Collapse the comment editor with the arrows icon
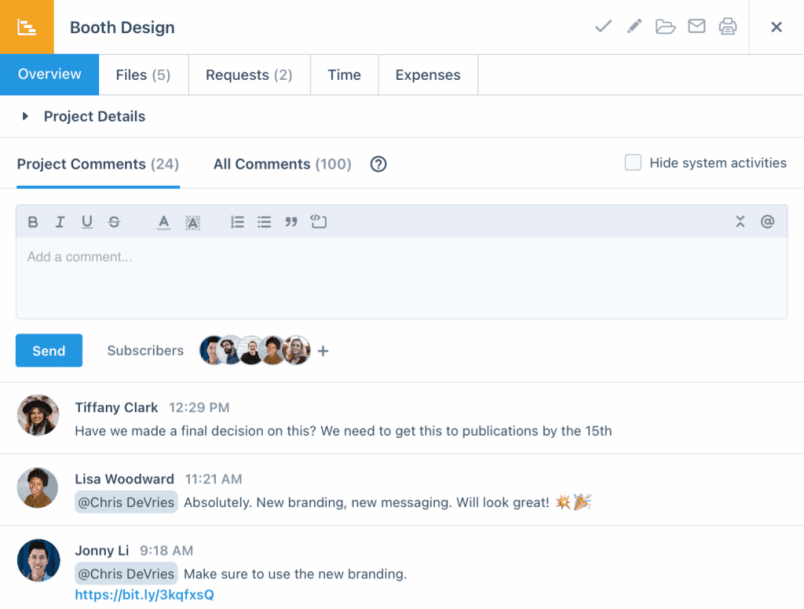Image resolution: width=804 pixels, height=609 pixels. 738,221
